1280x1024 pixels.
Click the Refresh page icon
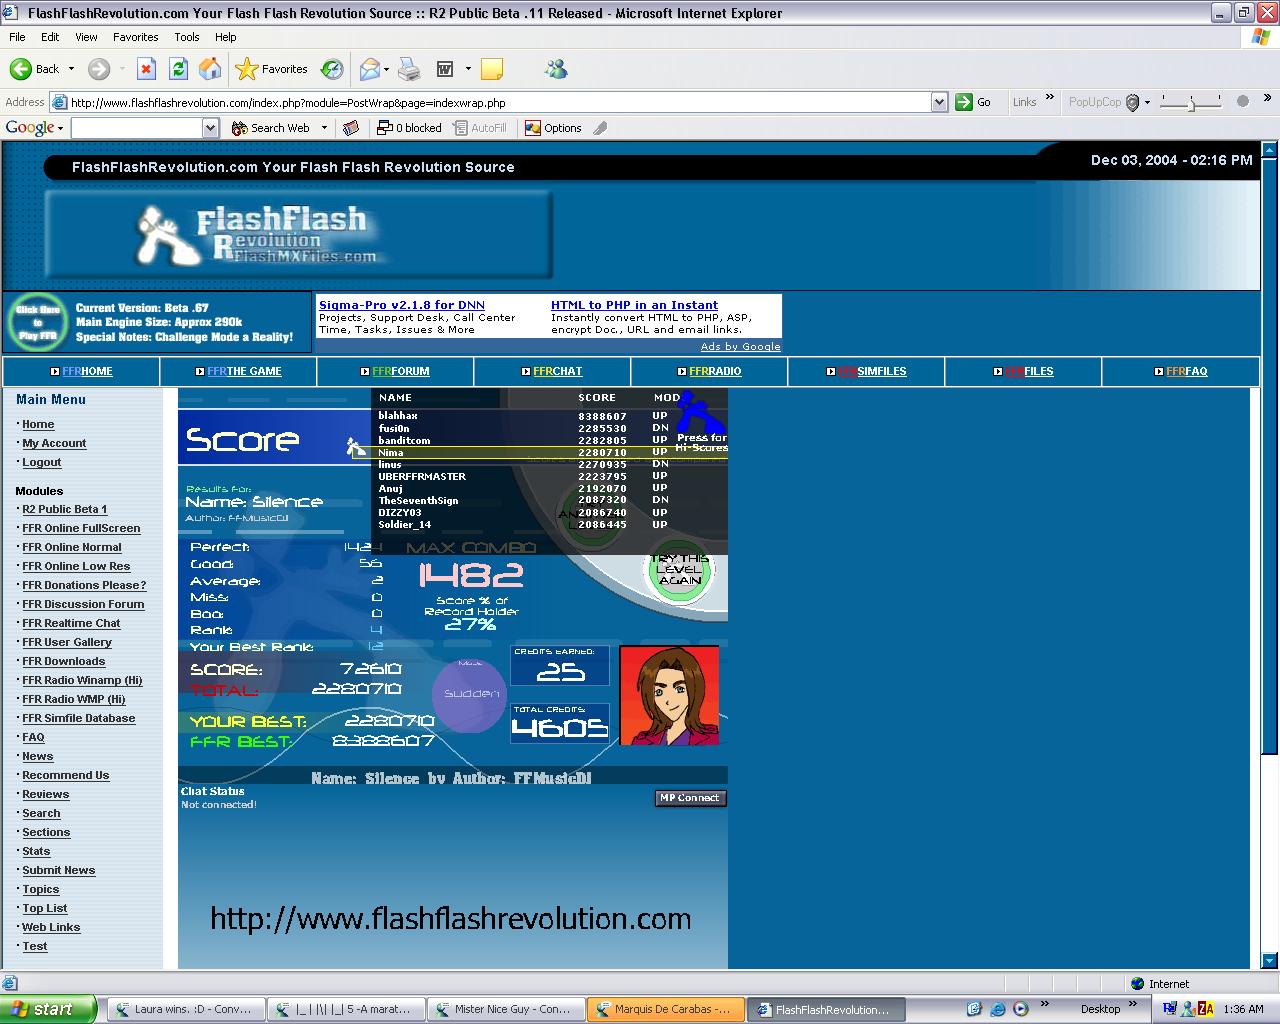point(178,69)
